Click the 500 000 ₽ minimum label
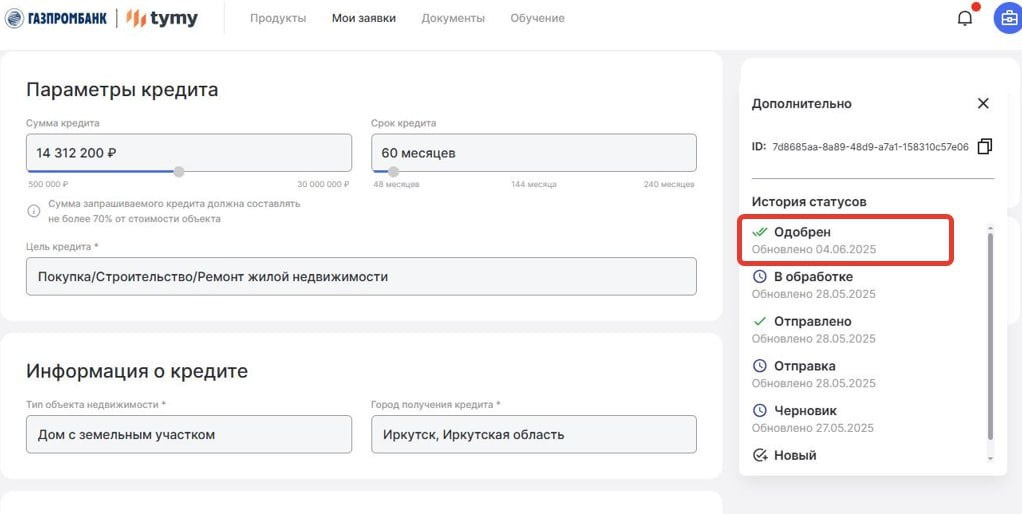This screenshot has width=1022, height=514. 48,184
